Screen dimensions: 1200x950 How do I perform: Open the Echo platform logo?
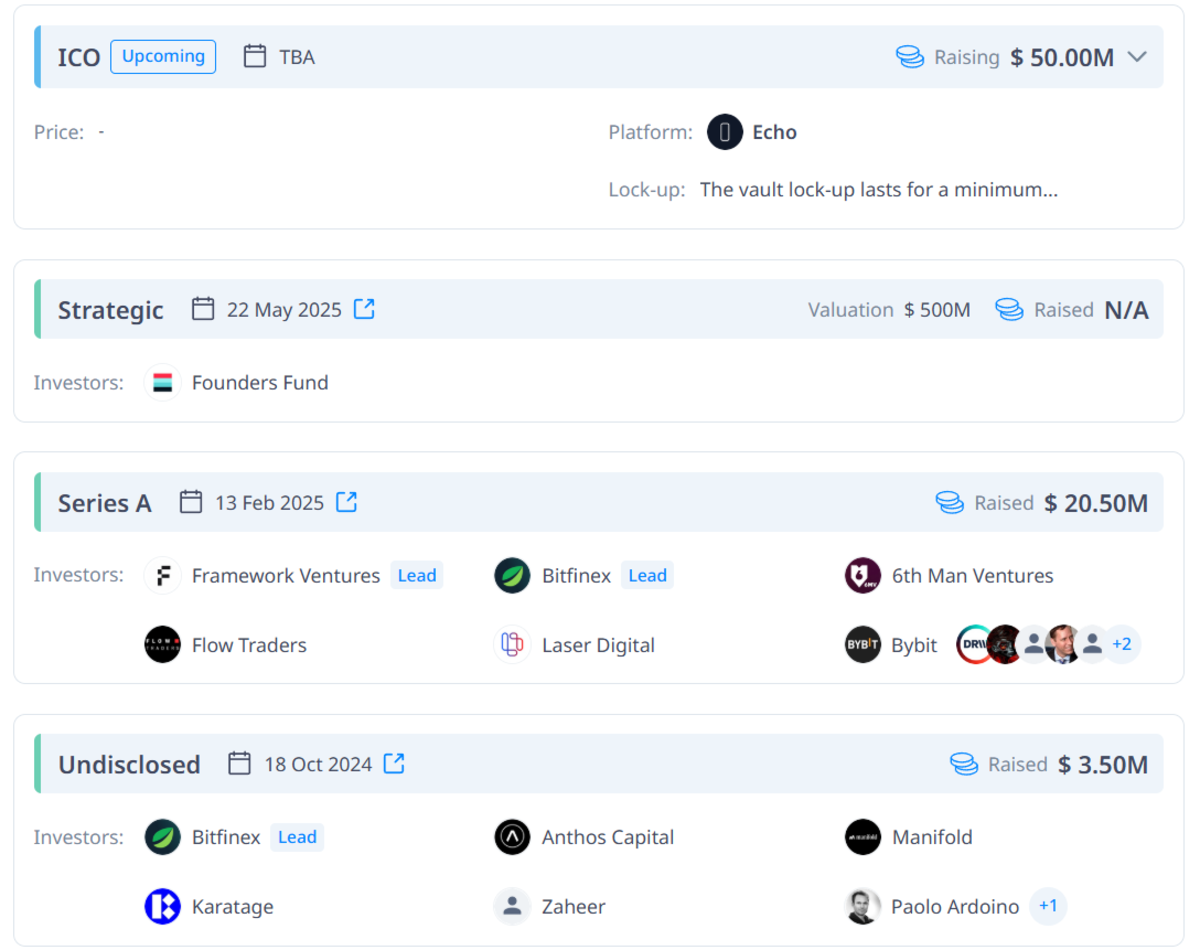(x=725, y=132)
